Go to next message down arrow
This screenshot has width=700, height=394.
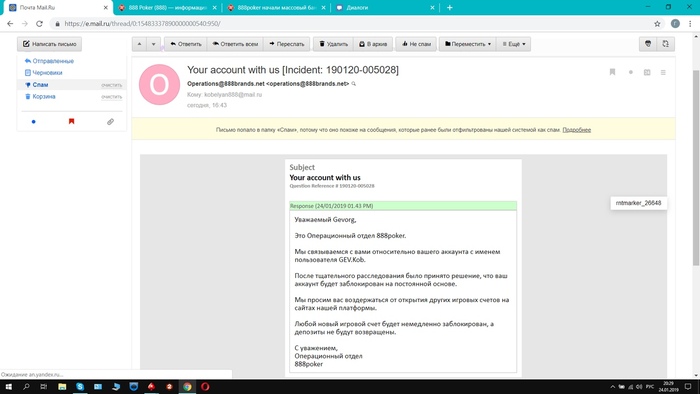click(x=154, y=44)
